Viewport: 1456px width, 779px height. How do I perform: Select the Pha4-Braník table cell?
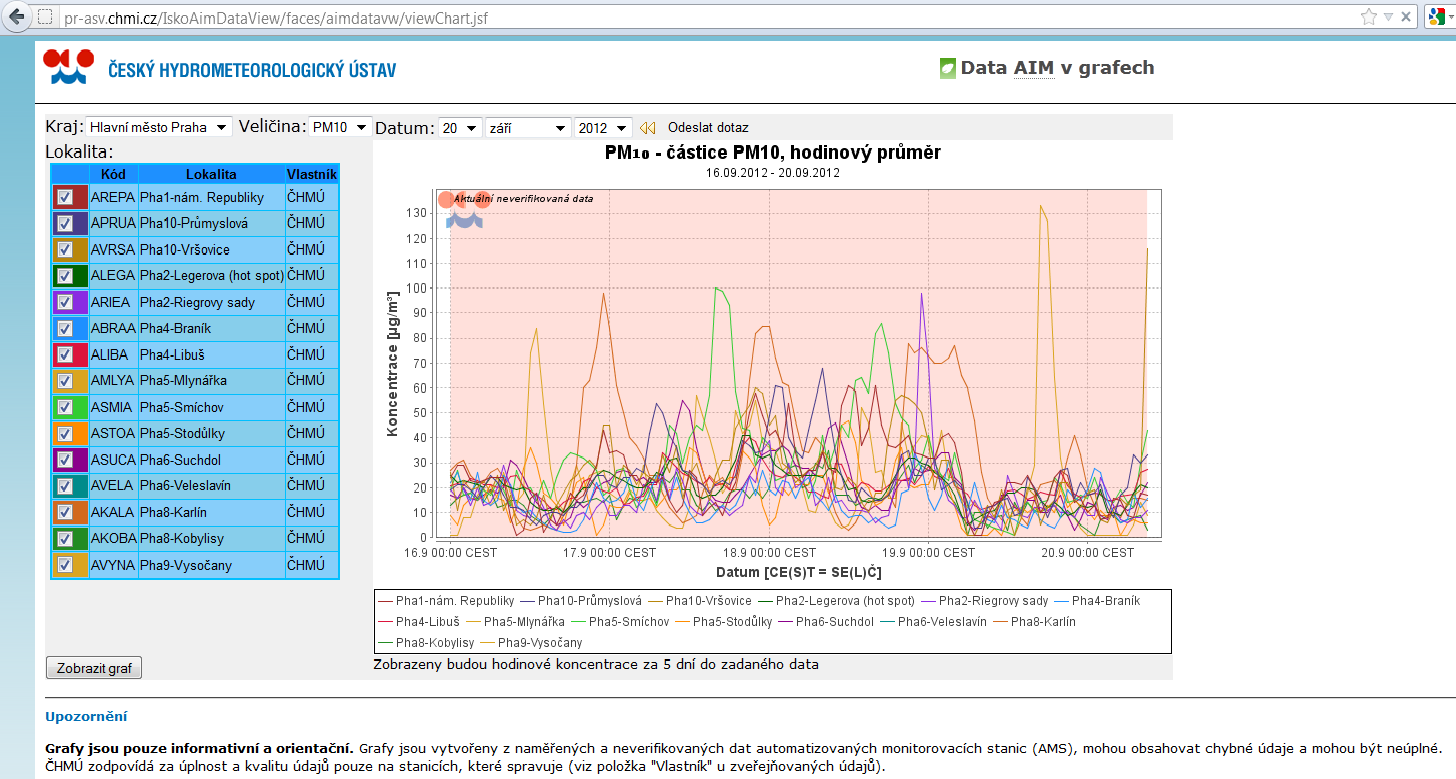coord(211,328)
